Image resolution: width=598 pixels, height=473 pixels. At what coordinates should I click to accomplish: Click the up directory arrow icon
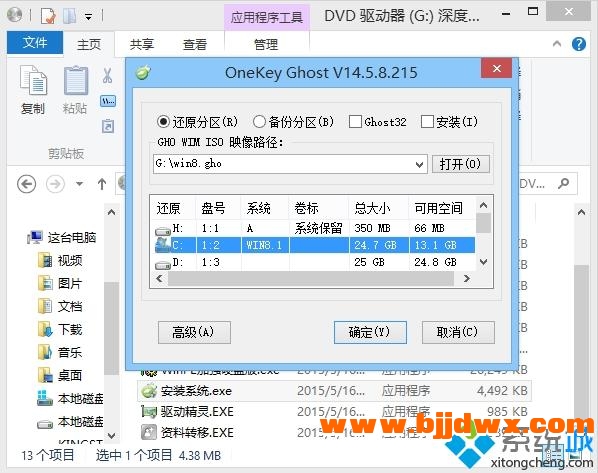coord(102,184)
